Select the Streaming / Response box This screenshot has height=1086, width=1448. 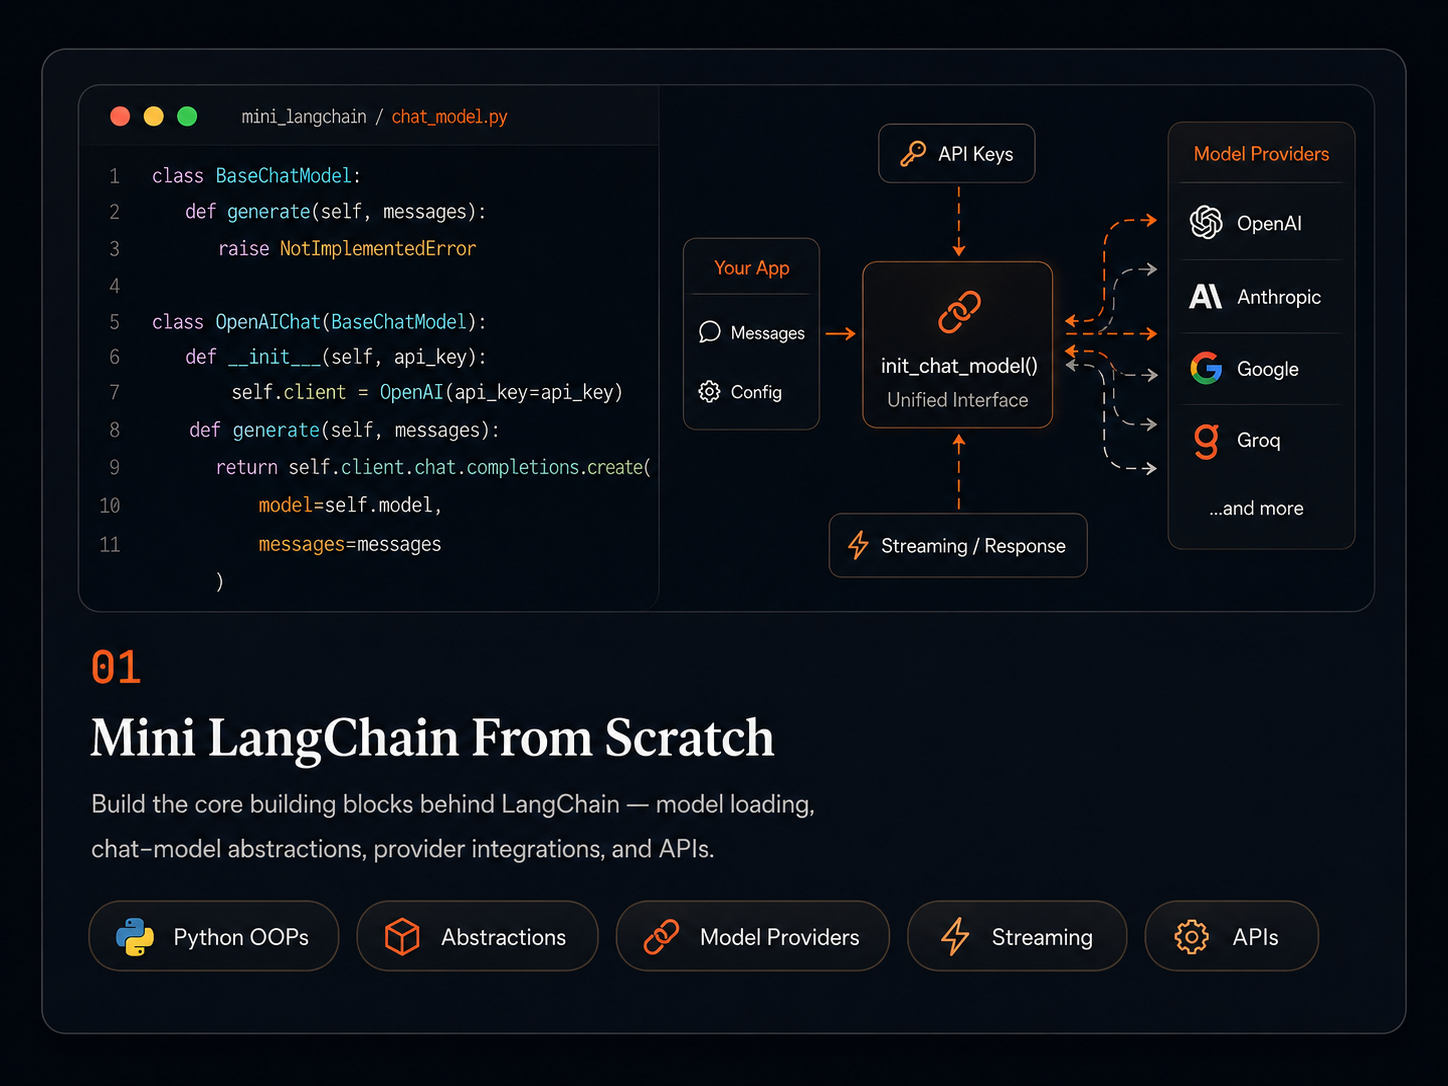pyautogui.click(x=957, y=545)
